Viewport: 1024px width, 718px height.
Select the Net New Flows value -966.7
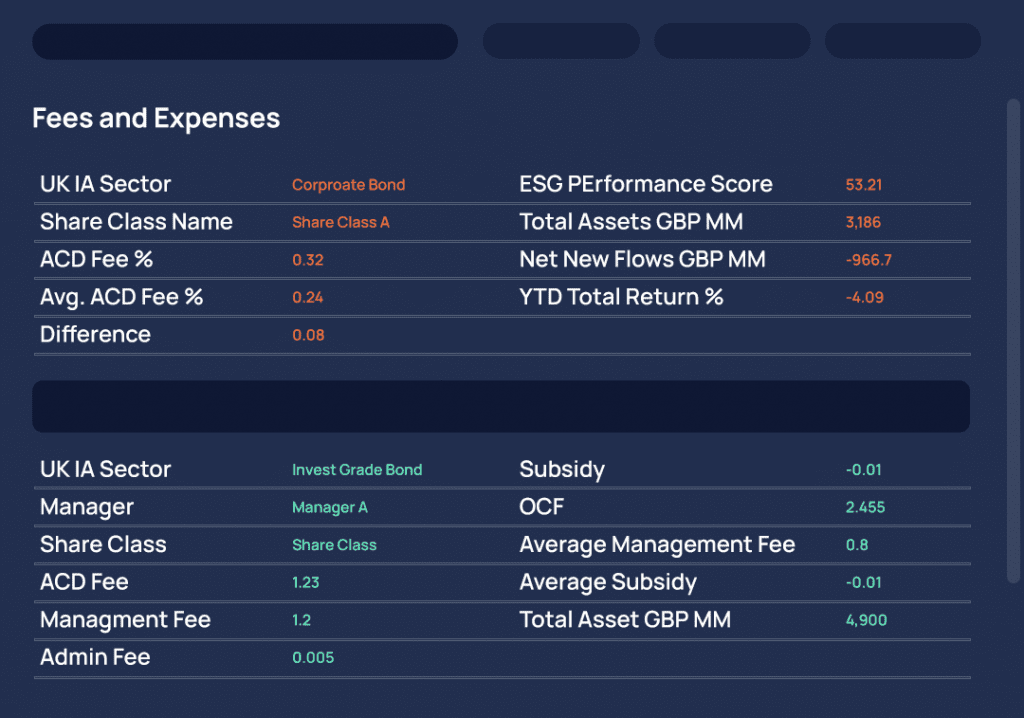pyautogui.click(x=868, y=260)
